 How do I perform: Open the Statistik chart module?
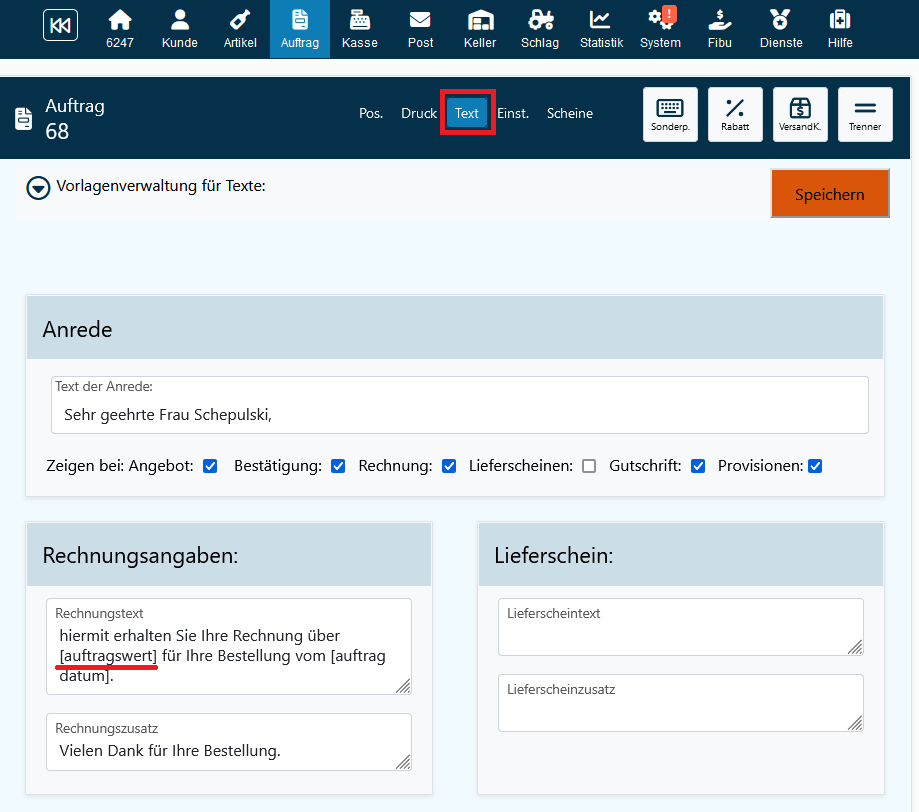point(601,29)
